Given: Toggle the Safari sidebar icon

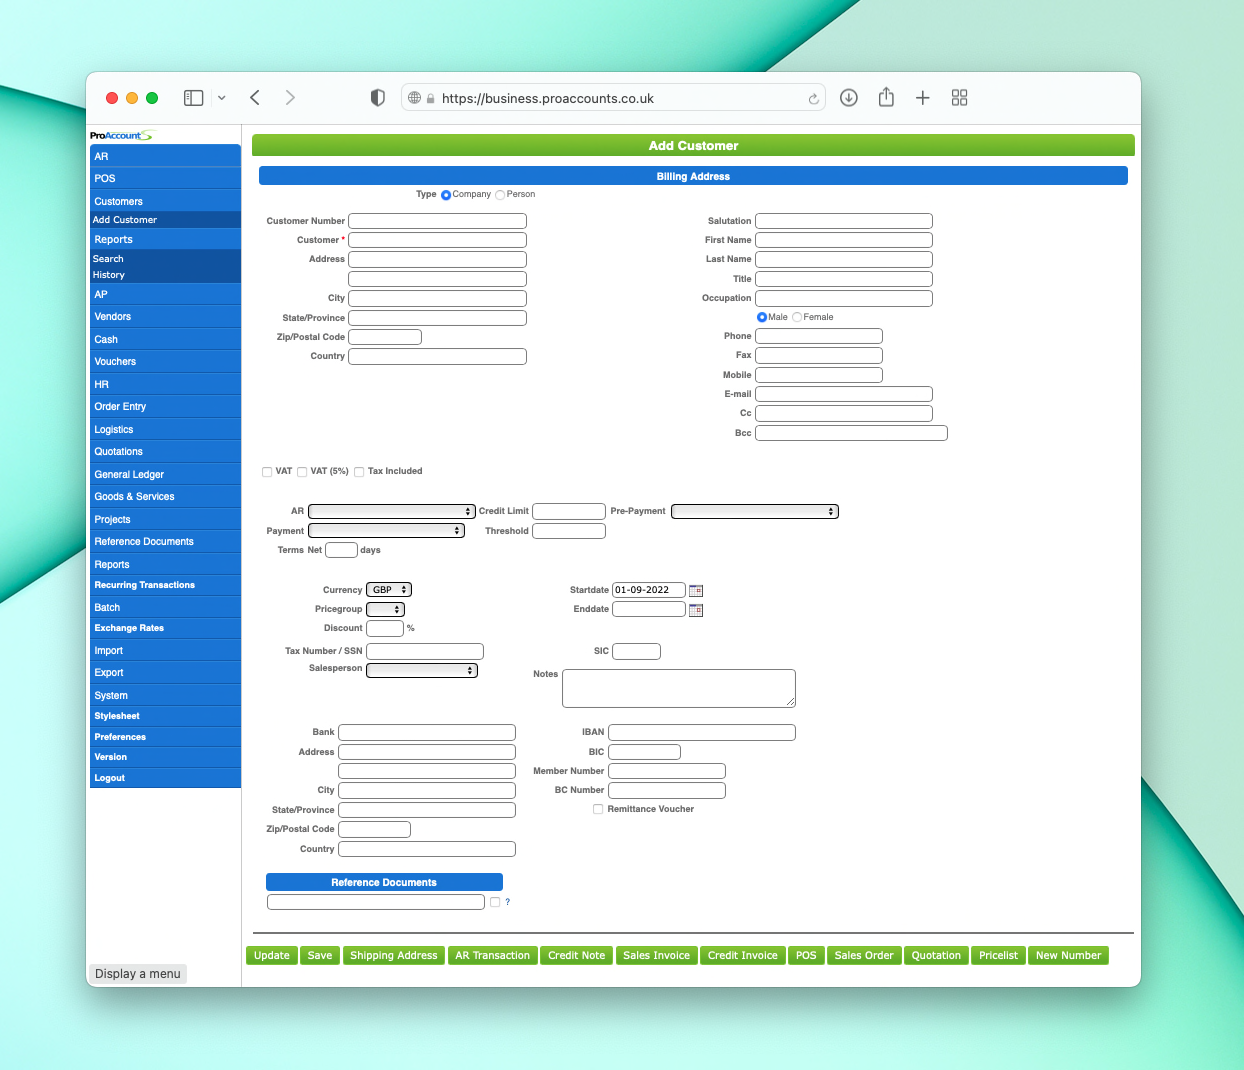Looking at the screenshot, I should (x=194, y=98).
